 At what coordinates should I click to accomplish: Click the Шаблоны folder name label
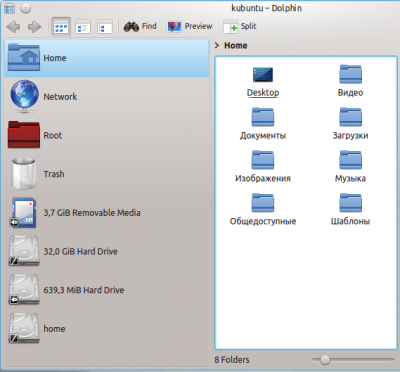(x=350, y=221)
